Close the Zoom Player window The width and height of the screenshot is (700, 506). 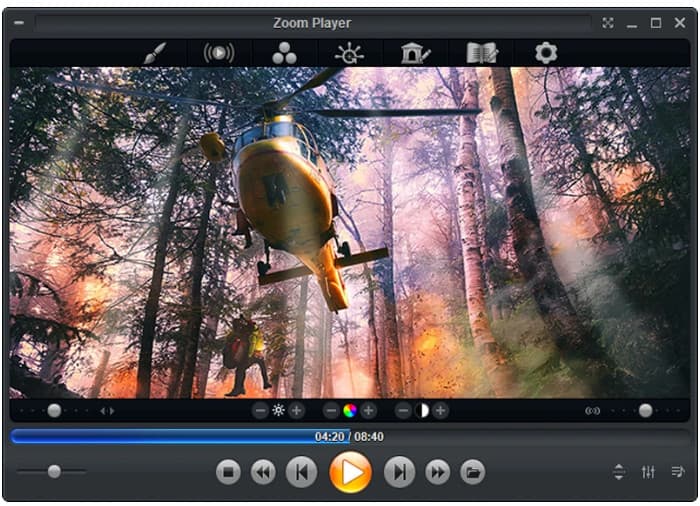pos(680,23)
